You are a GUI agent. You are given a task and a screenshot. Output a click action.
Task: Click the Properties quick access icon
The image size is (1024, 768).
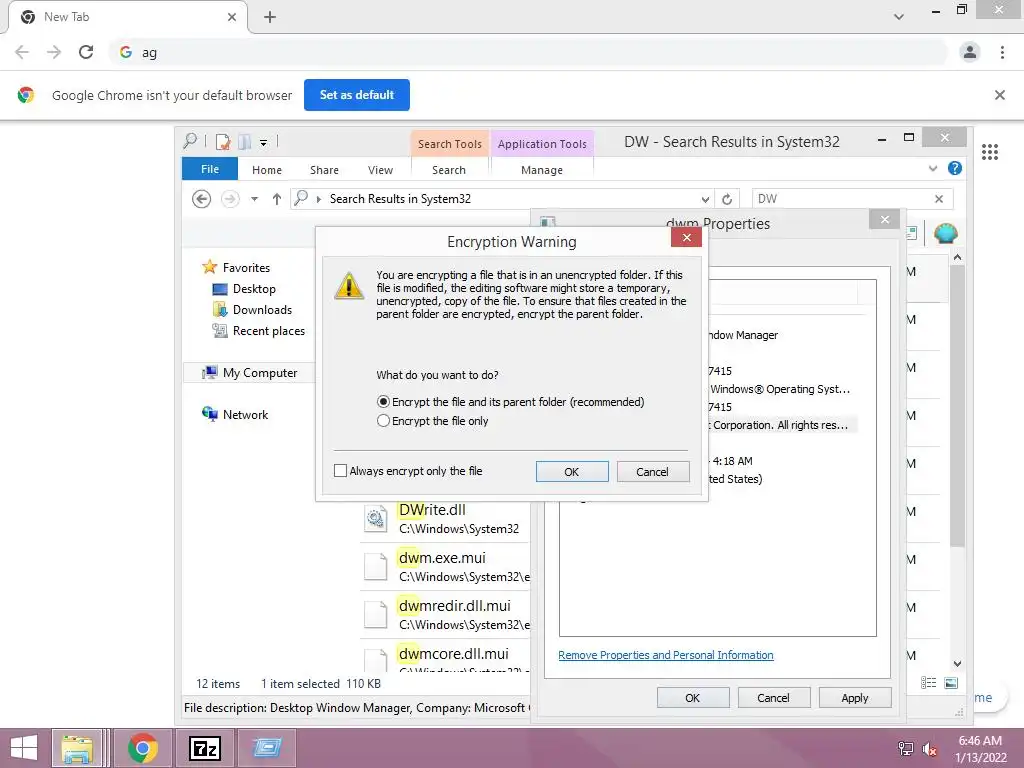223,141
